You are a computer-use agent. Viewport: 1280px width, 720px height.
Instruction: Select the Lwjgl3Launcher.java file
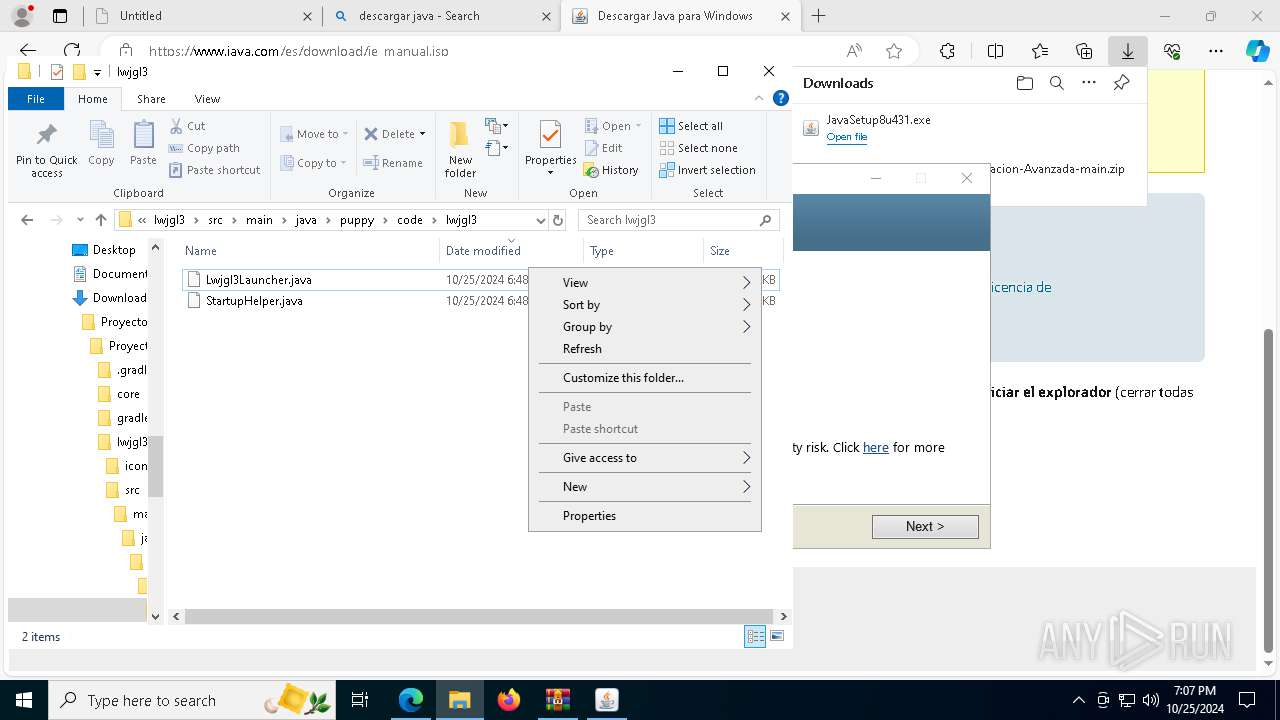[259, 280]
